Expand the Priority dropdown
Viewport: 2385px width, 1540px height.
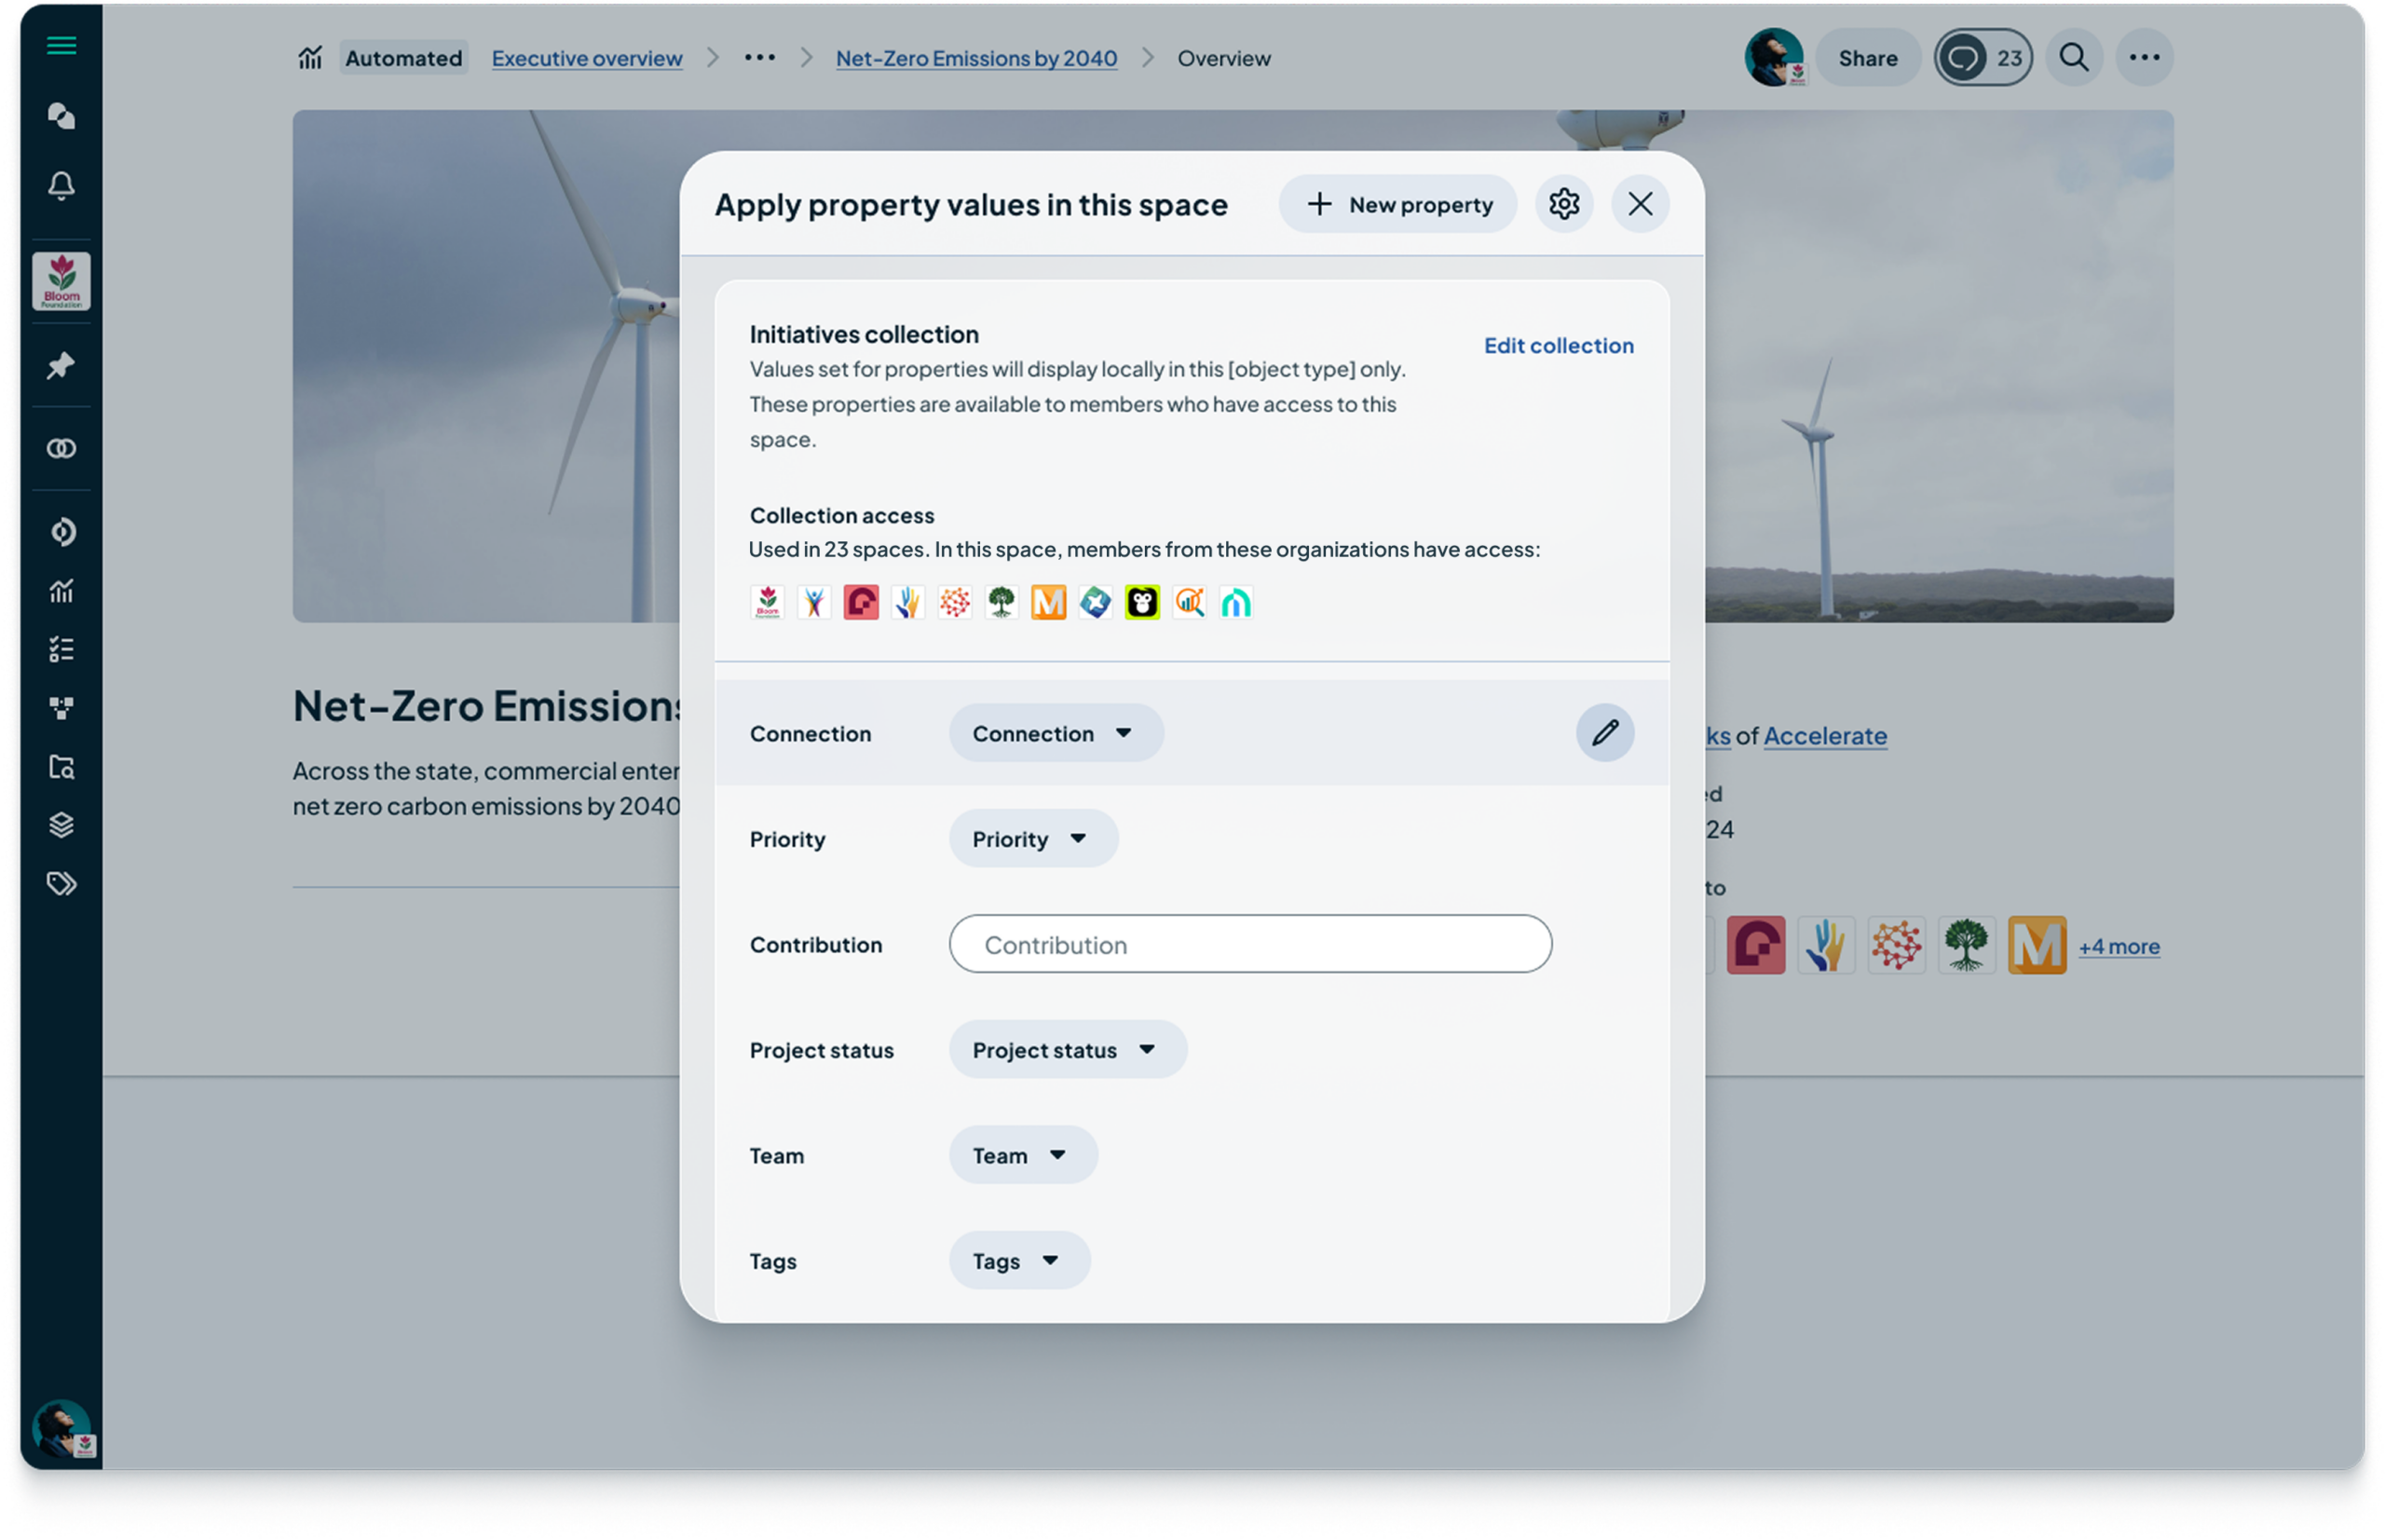(1032, 839)
